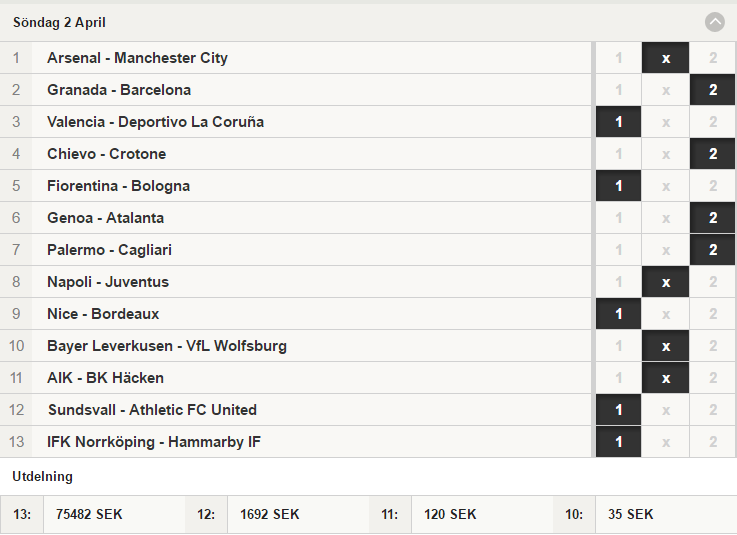Select 1 for Arsenal - Manchester City
737x535 pixels.
point(619,58)
